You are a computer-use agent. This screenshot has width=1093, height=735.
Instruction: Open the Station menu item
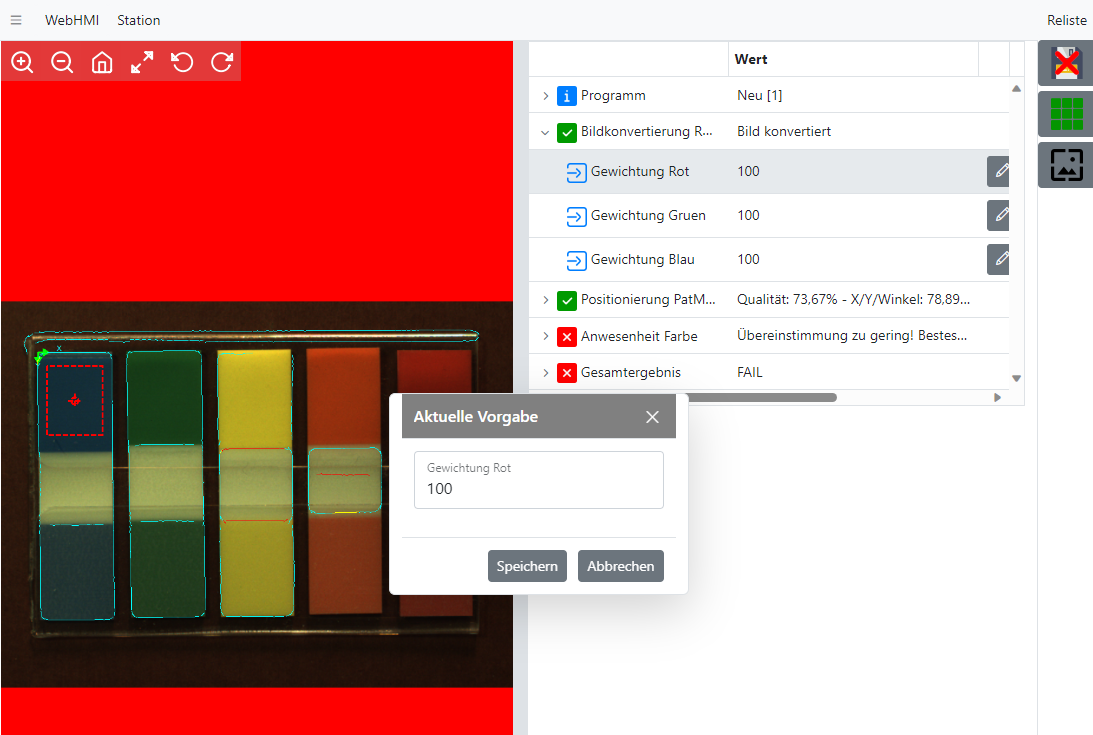pyautogui.click(x=138, y=20)
